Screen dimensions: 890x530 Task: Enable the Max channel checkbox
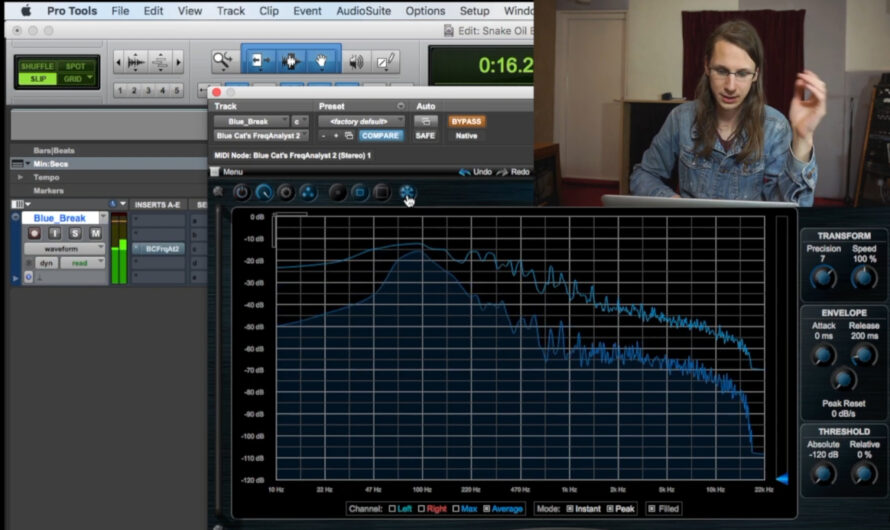(x=456, y=508)
